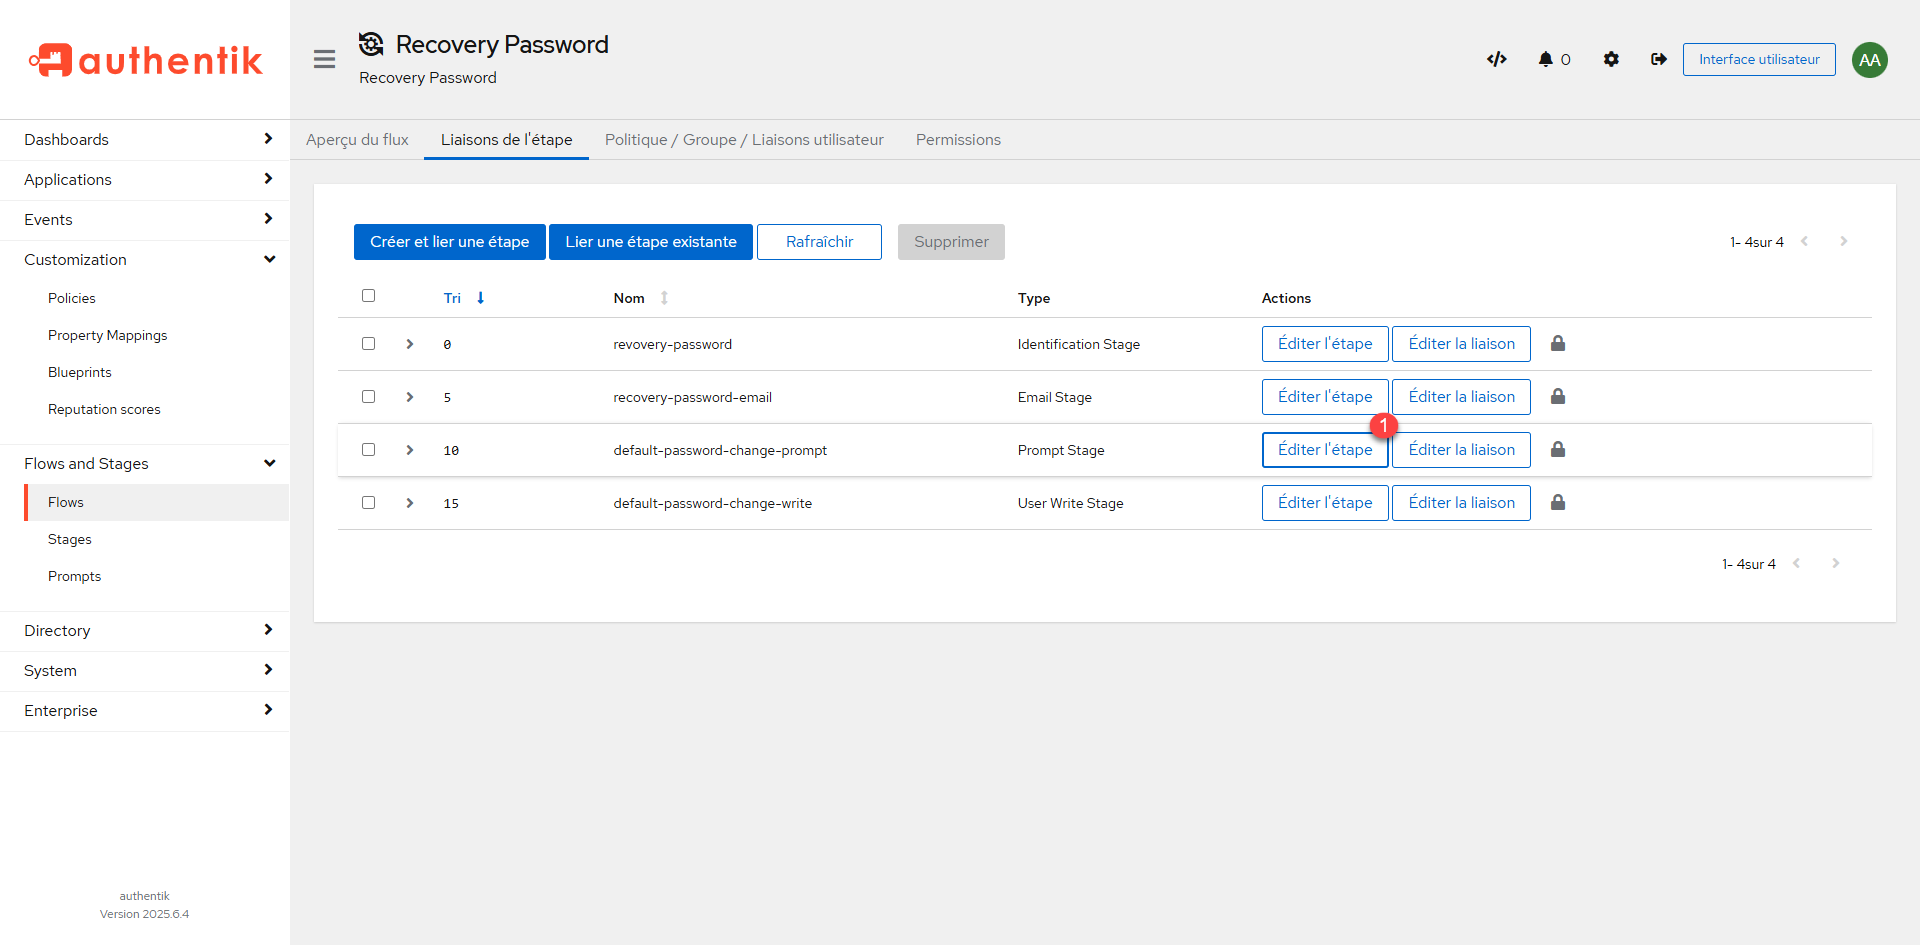This screenshot has width=1920, height=945.
Task: Click lock icon for revovery-password row
Action: point(1558,344)
